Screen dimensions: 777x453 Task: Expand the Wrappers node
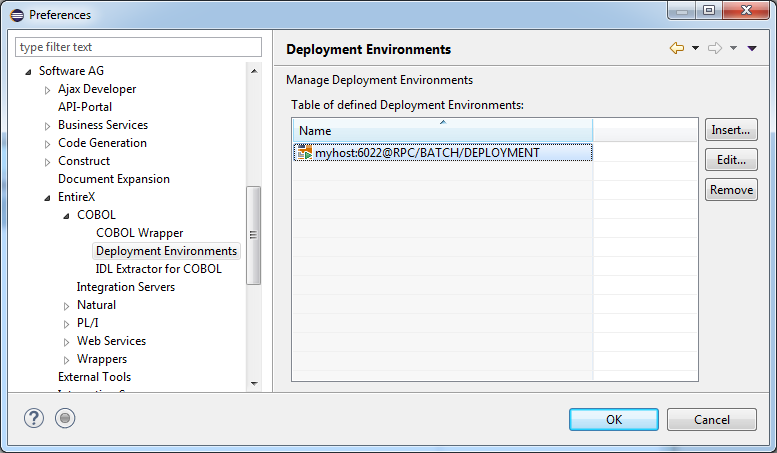66,360
